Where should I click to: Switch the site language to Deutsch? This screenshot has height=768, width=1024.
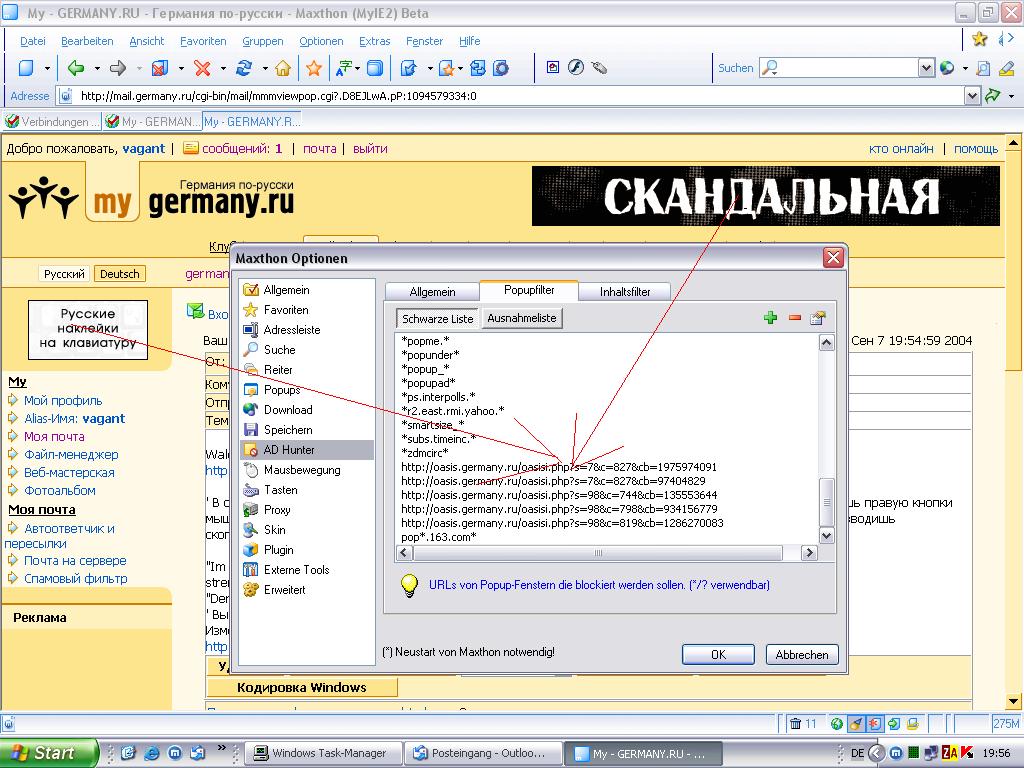(x=120, y=274)
